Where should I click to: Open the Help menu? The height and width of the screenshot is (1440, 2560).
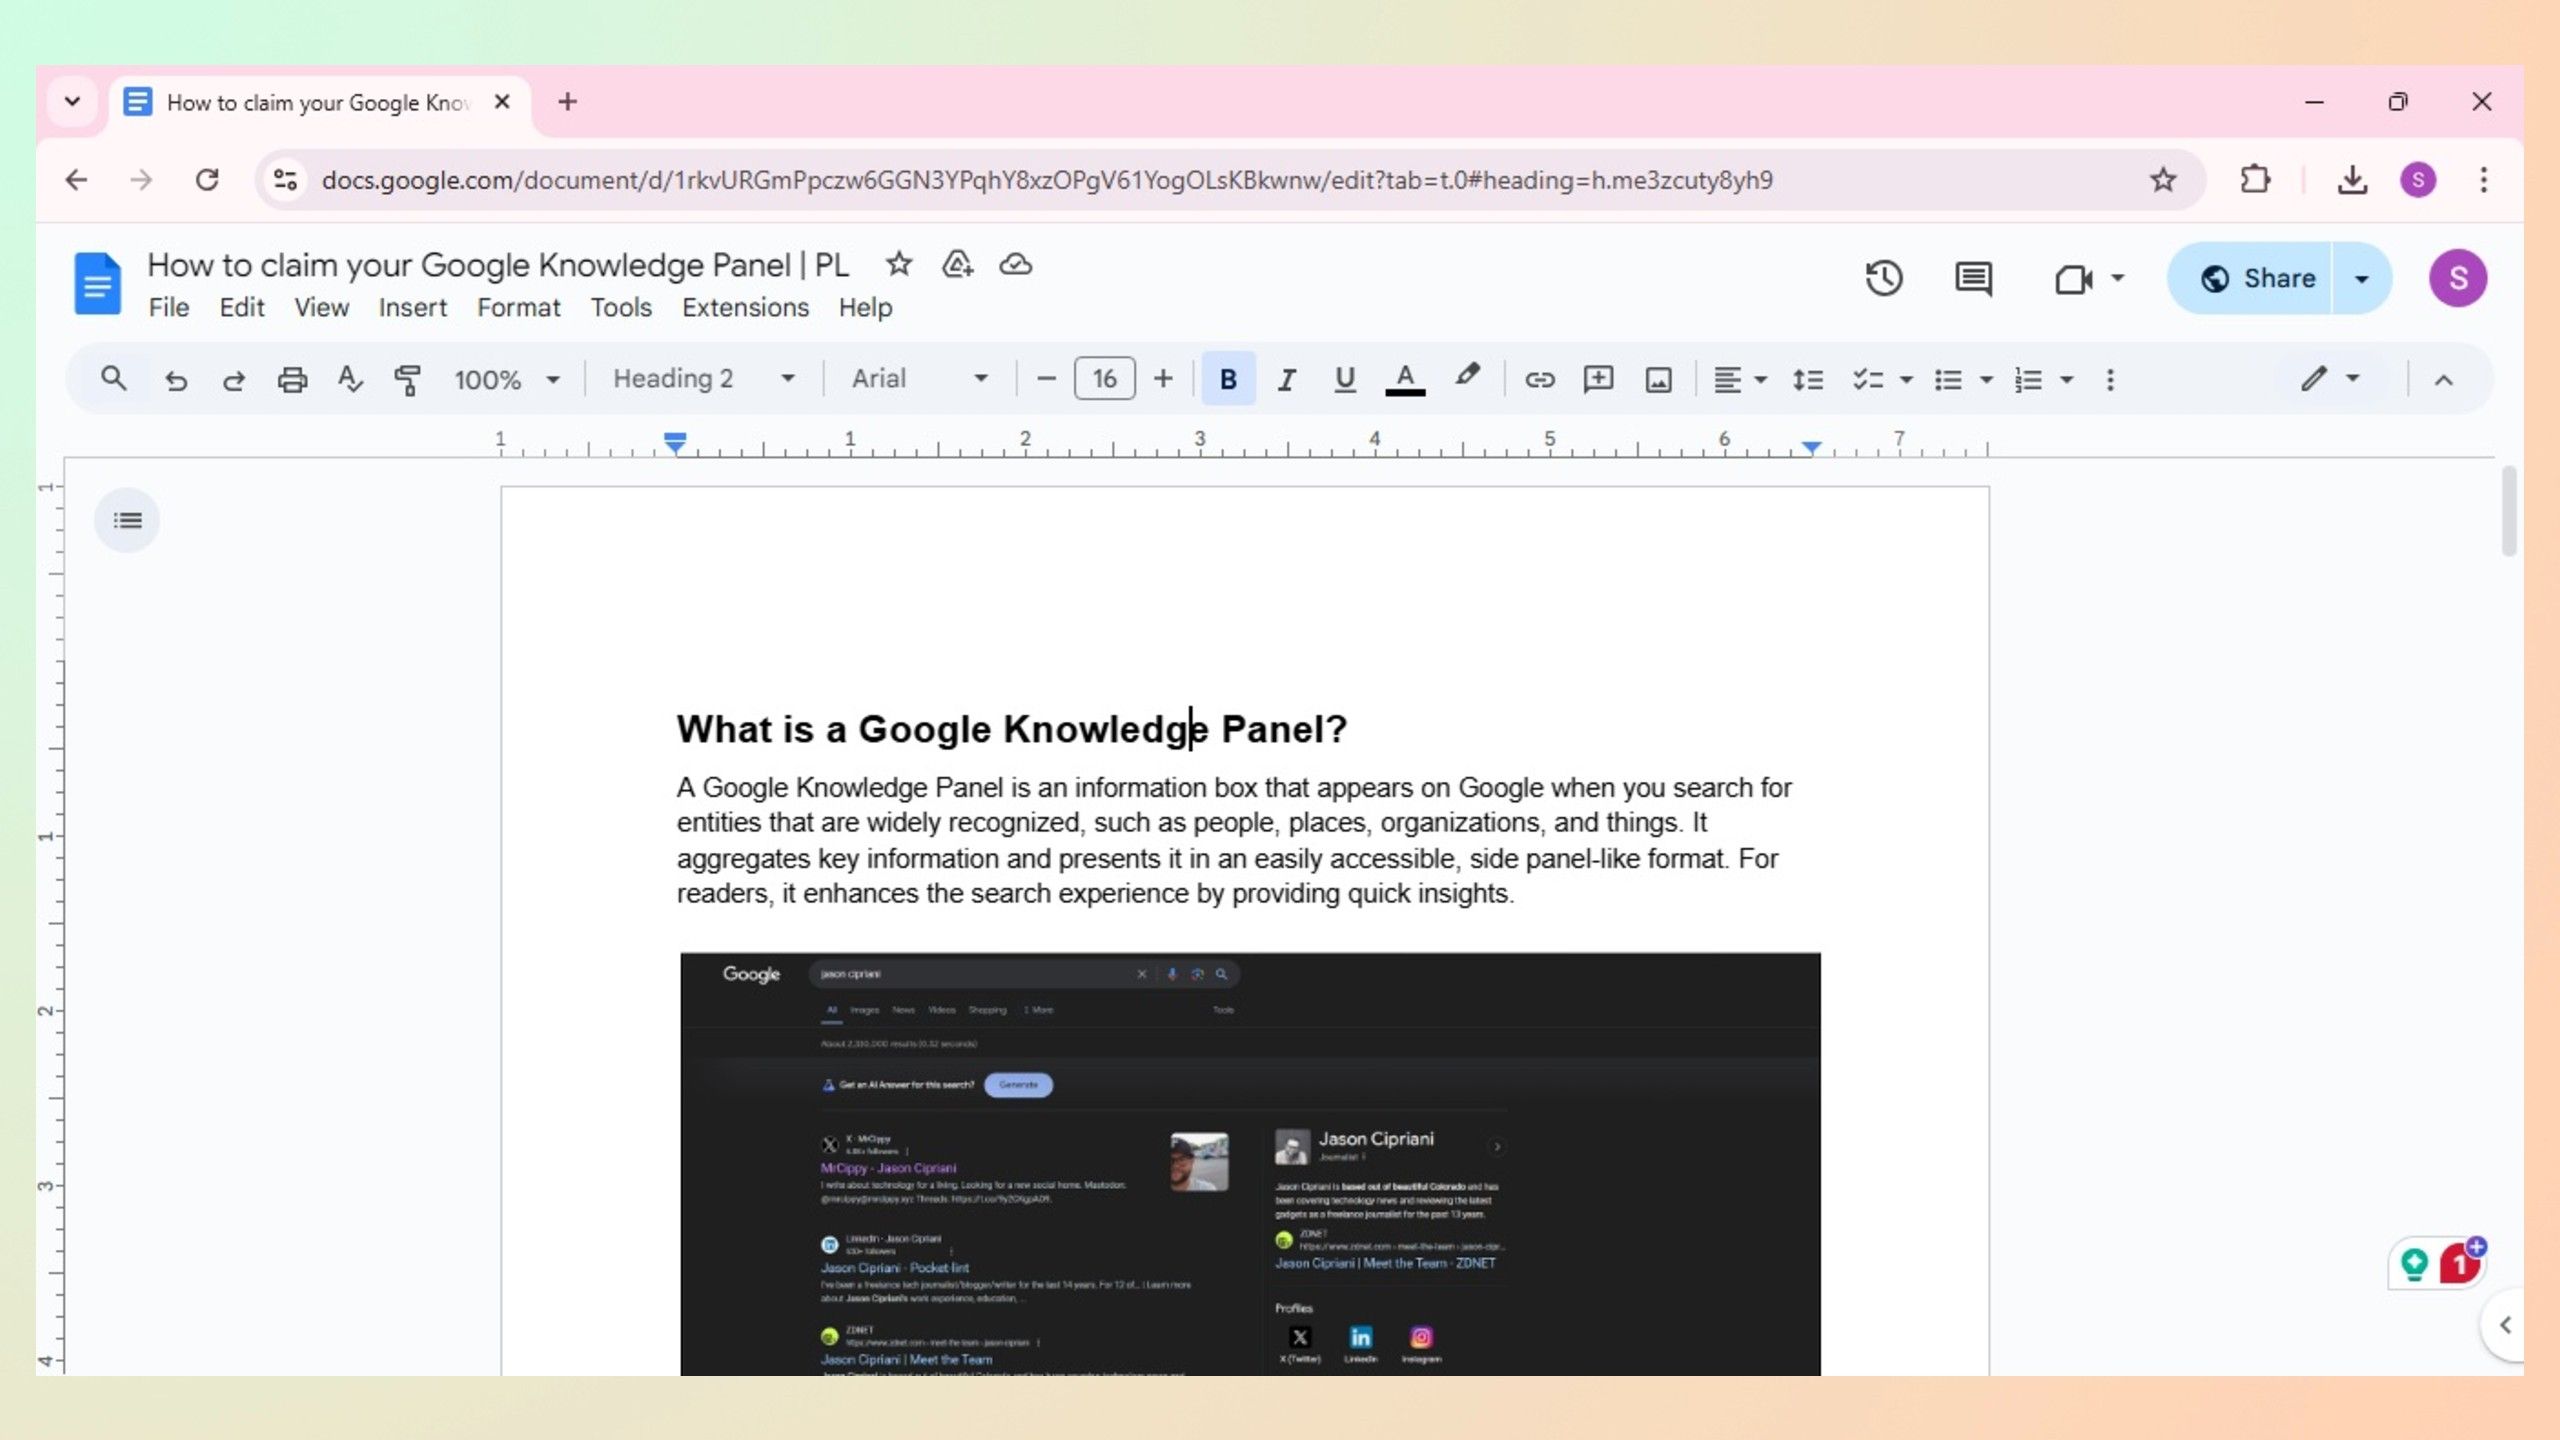[x=865, y=308]
